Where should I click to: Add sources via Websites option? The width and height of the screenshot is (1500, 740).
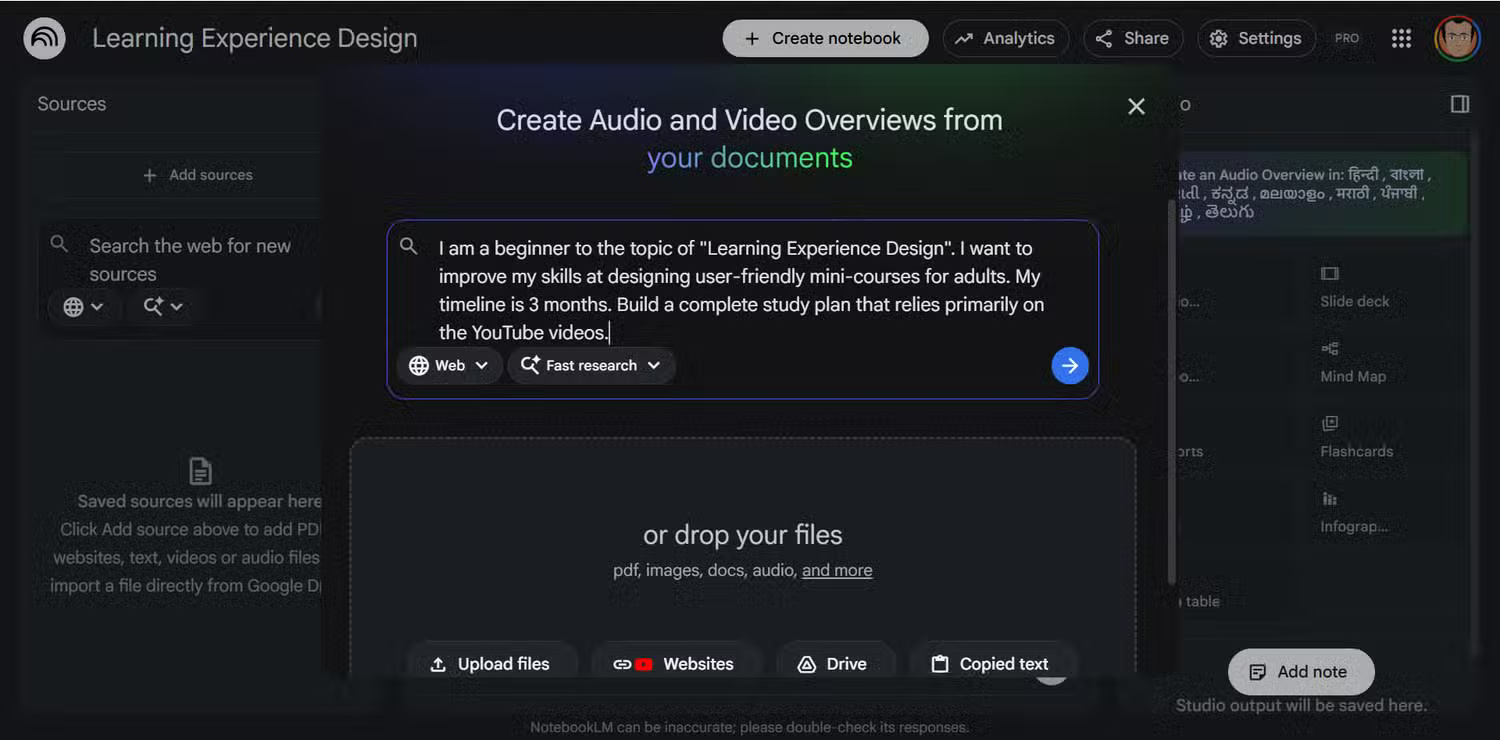point(677,663)
